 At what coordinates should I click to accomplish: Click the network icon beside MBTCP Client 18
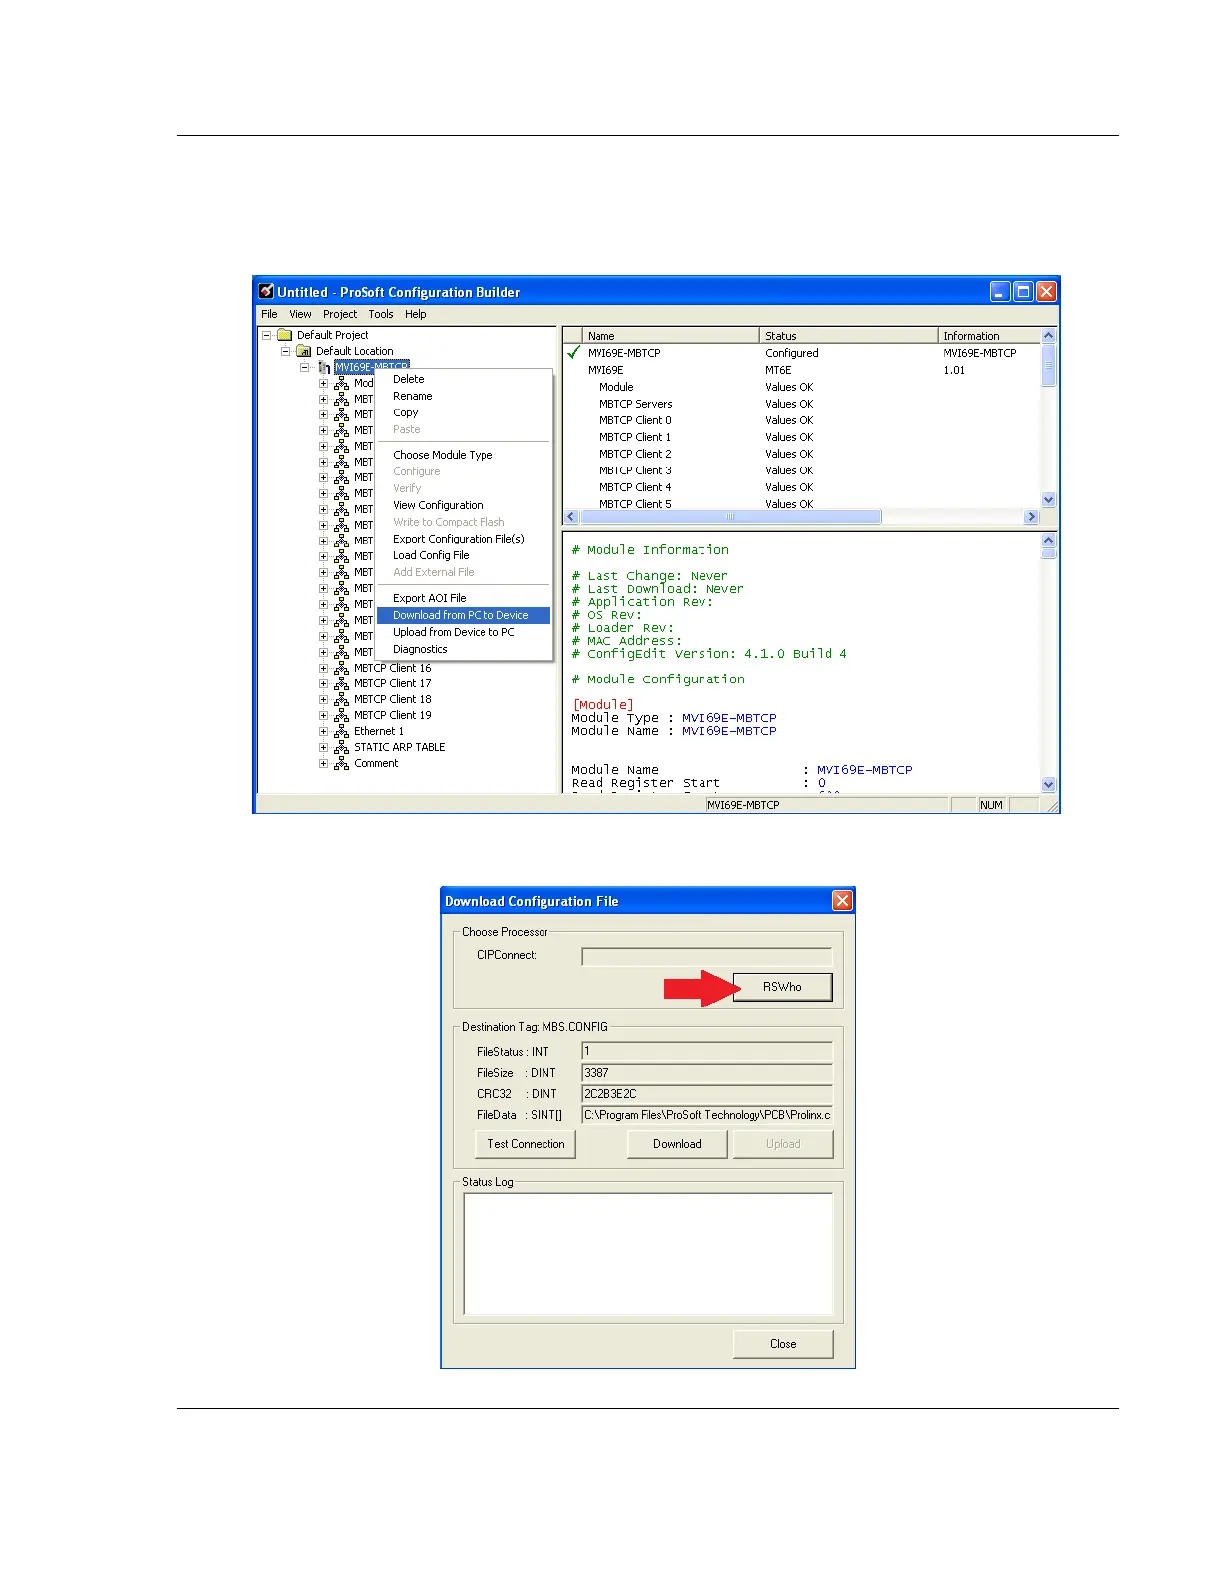341,700
